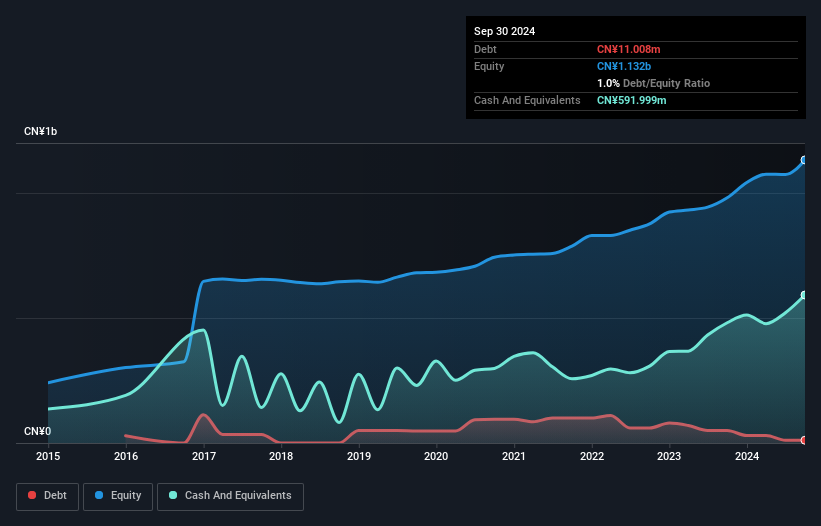Click the Equity row label in tooltip

pos(489,66)
